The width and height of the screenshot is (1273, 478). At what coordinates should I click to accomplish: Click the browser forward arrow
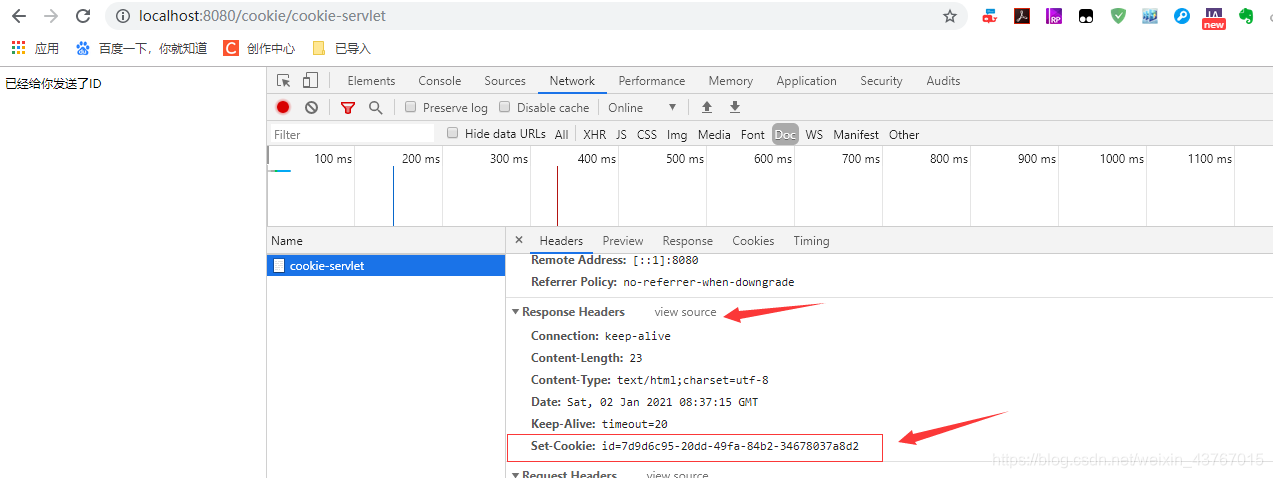click(51, 16)
